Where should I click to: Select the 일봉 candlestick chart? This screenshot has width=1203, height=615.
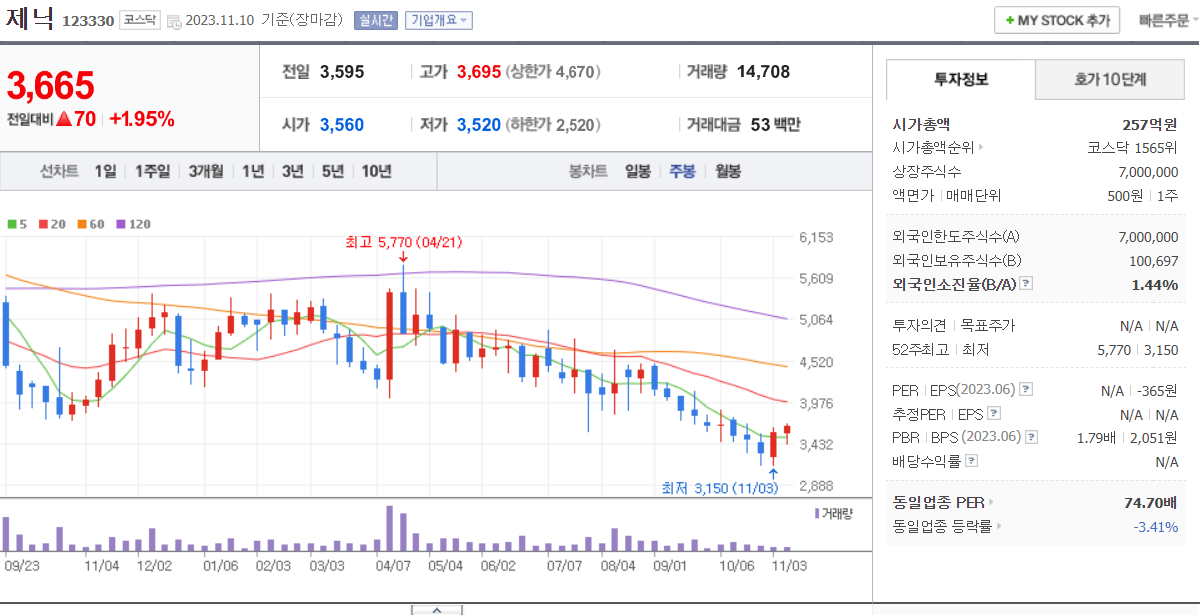click(x=638, y=171)
